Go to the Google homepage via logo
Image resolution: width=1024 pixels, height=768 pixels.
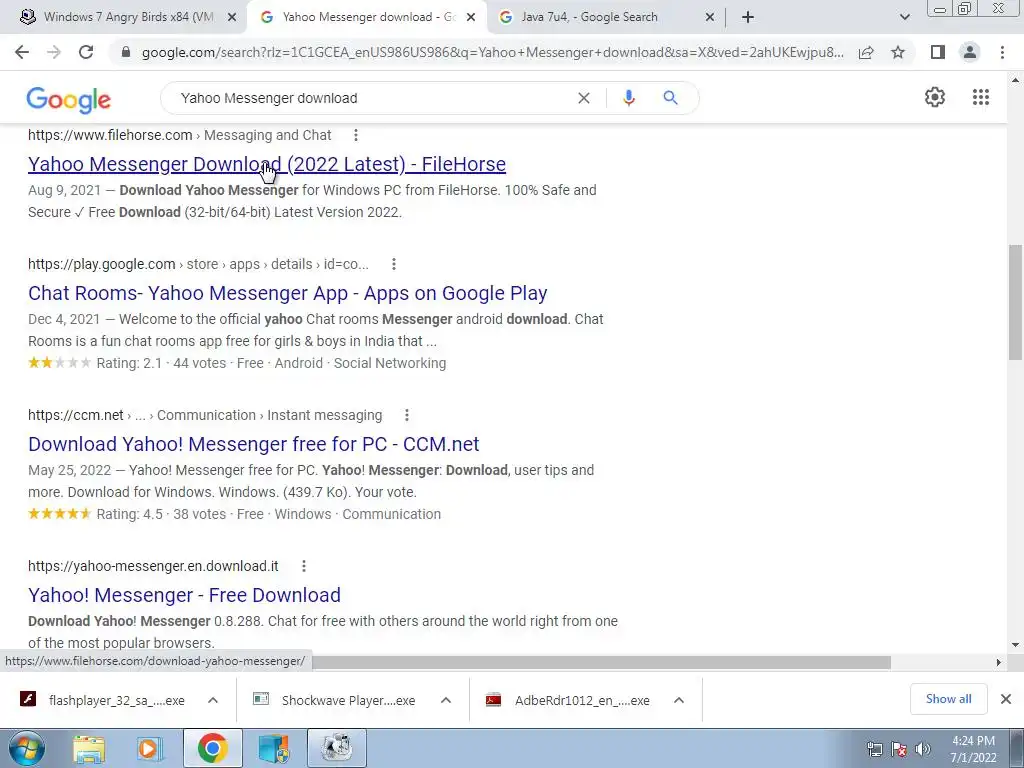tap(69, 99)
